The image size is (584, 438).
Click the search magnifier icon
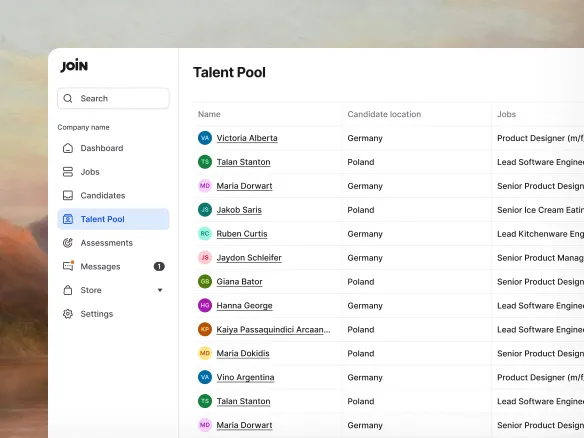tap(68, 98)
